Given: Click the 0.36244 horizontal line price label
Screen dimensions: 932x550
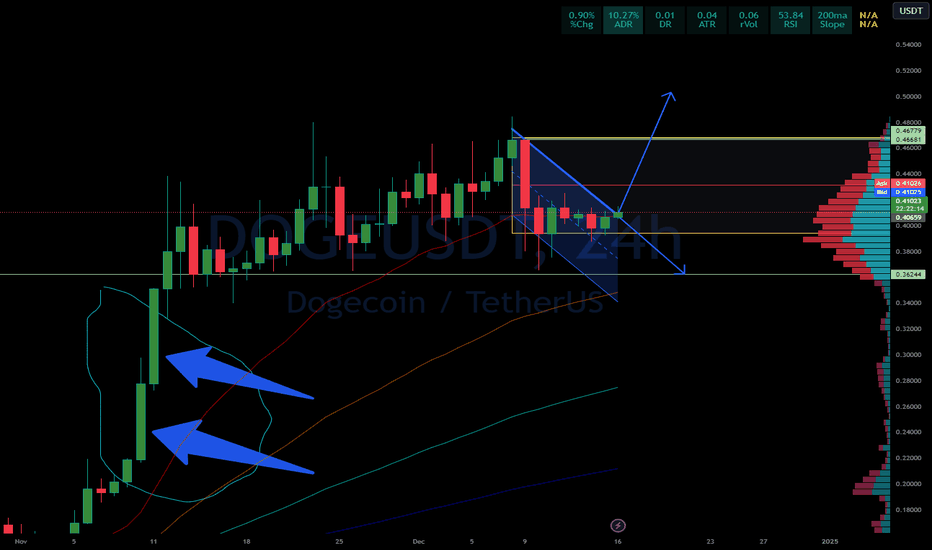Looking at the screenshot, I should (x=908, y=275).
